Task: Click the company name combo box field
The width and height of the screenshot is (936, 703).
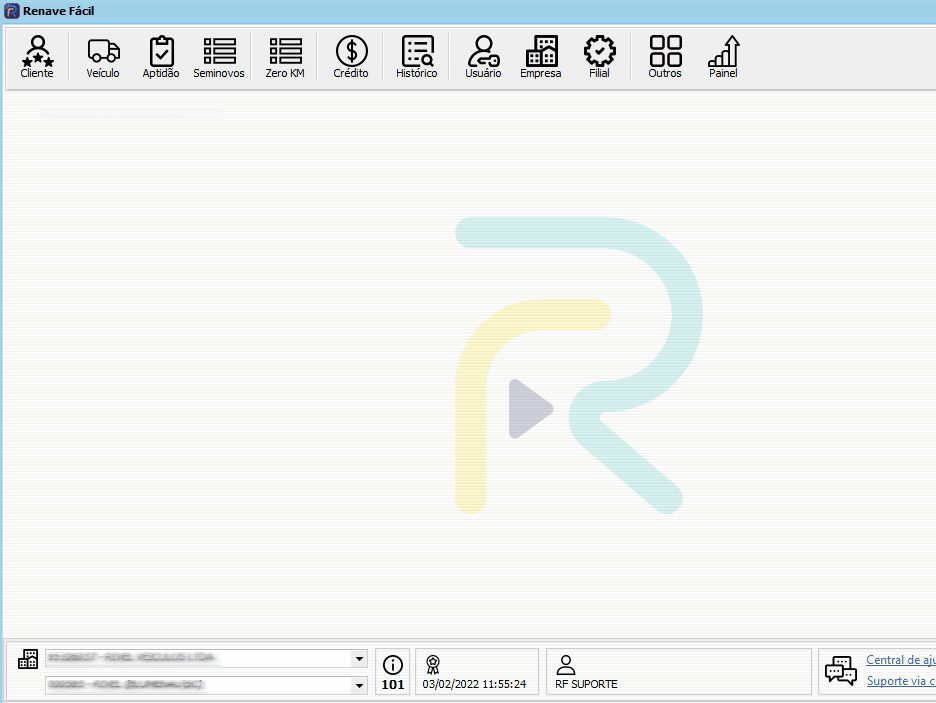Action: (206, 658)
